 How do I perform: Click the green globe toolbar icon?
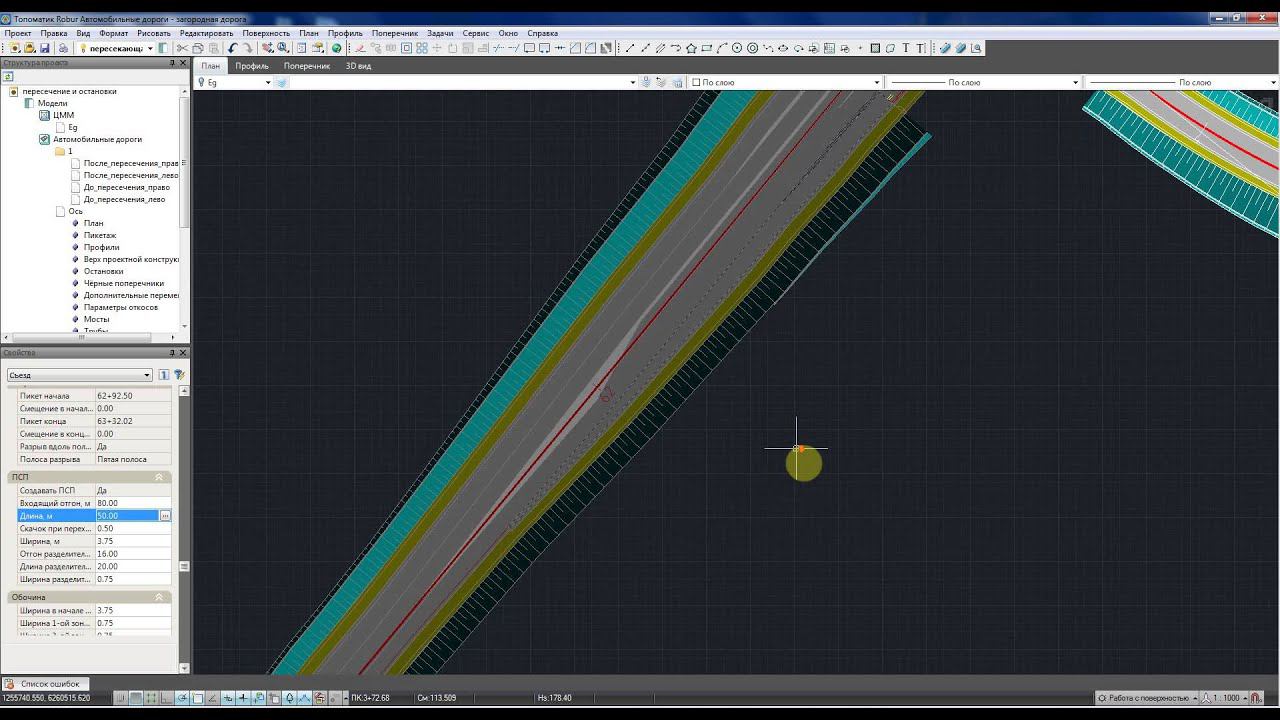(x=336, y=48)
